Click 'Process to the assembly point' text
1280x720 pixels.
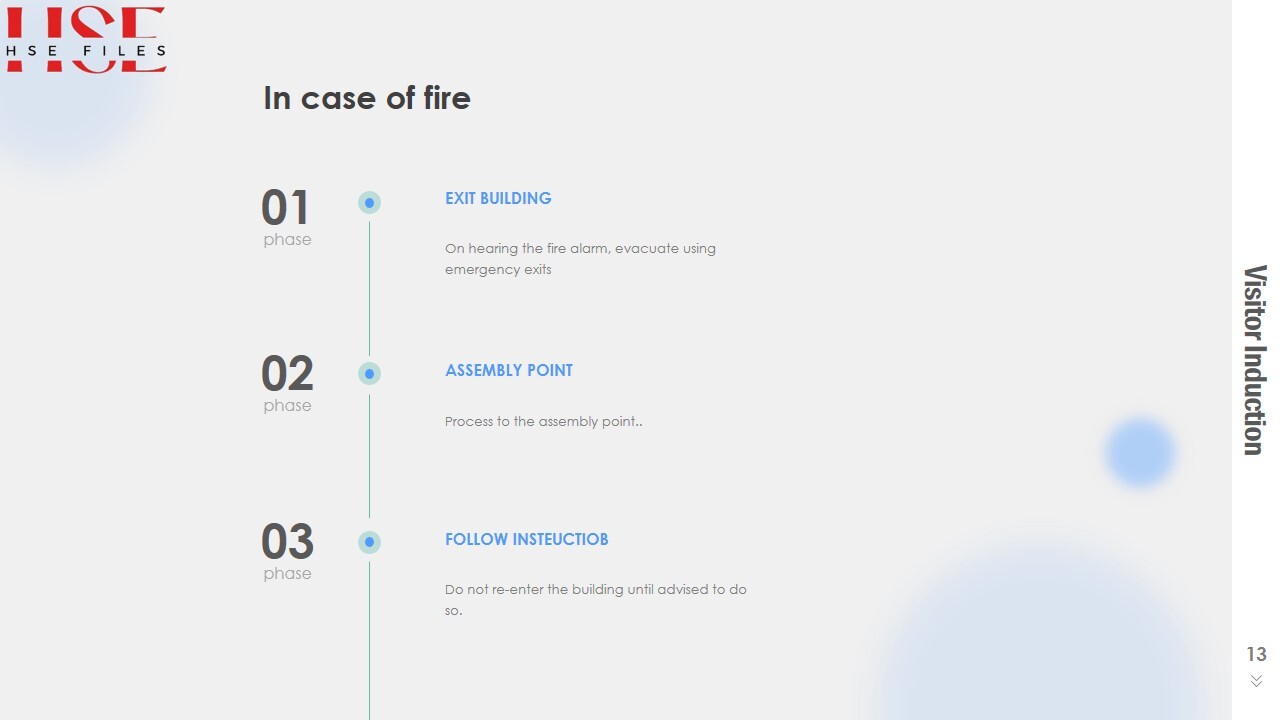coord(543,421)
